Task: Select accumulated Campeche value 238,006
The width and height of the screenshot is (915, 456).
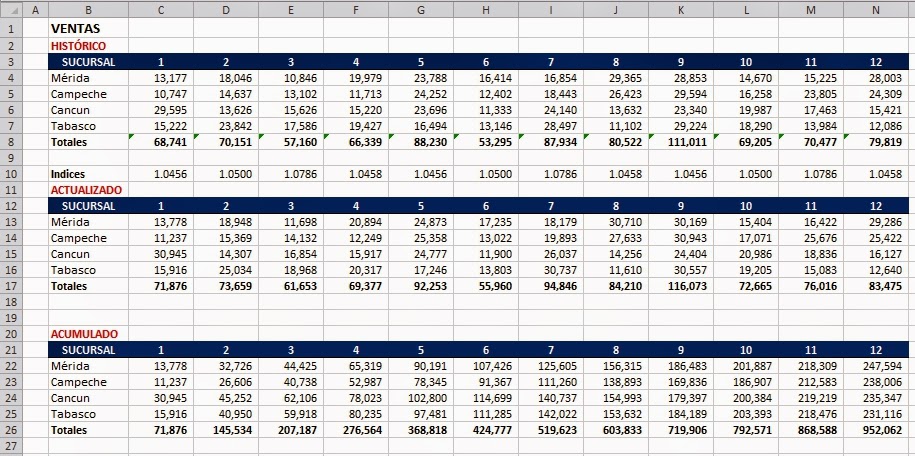Action: (x=876, y=382)
